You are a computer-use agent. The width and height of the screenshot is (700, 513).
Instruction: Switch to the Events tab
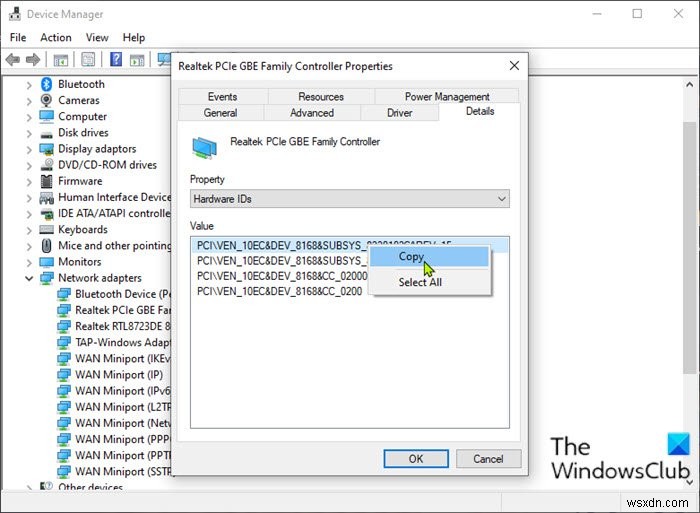coord(223,96)
